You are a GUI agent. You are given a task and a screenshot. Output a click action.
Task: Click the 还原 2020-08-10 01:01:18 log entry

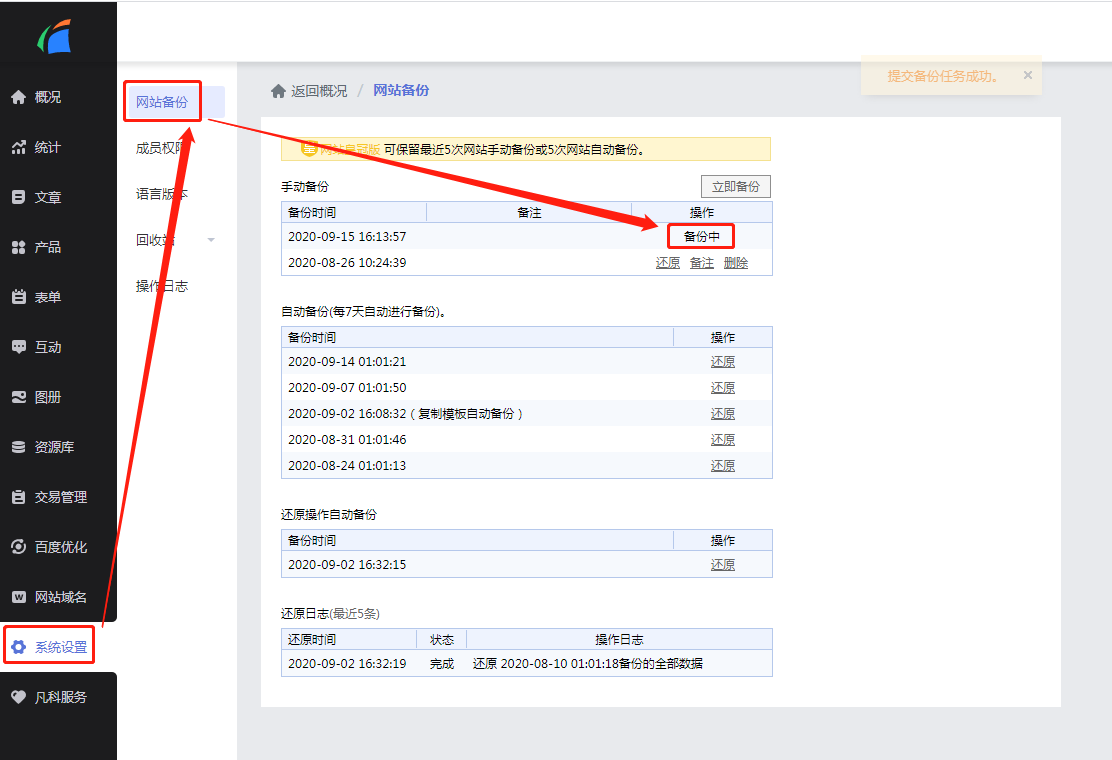(588, 664)
